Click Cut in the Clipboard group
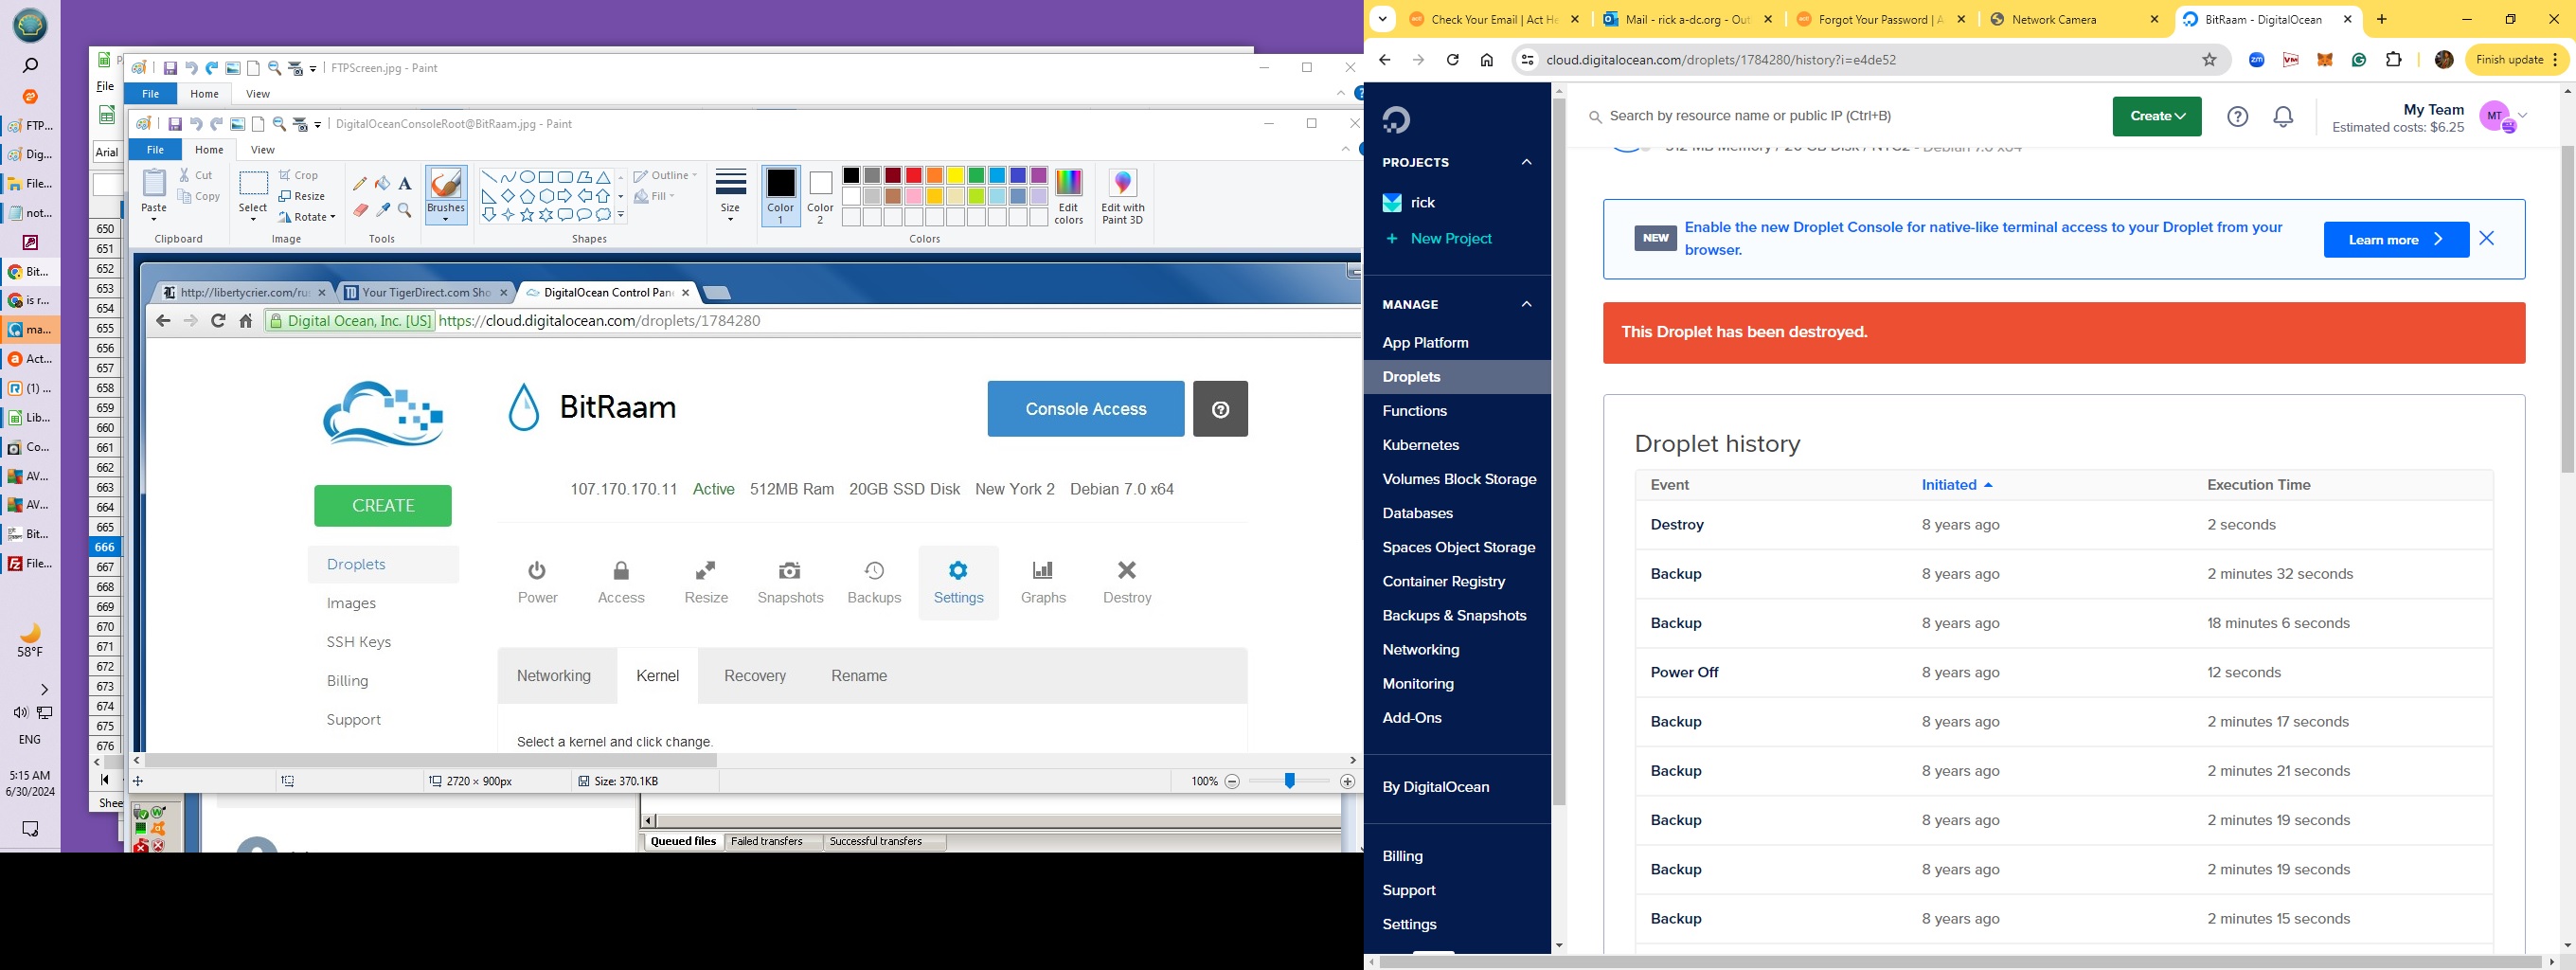This screenshot has width=2576, height=970. [196, 175]
